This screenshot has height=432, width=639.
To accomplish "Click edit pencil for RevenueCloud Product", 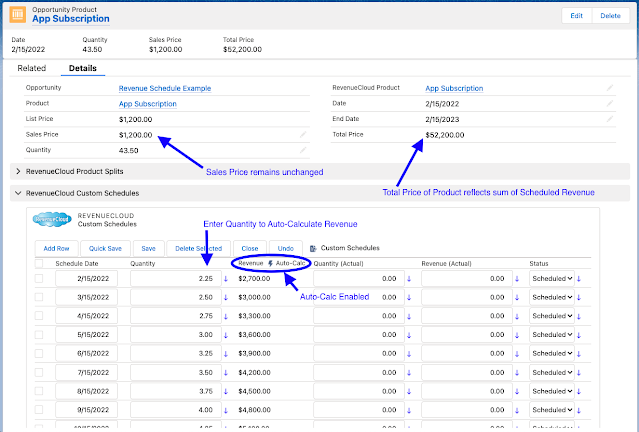I will tap(610, 88).
